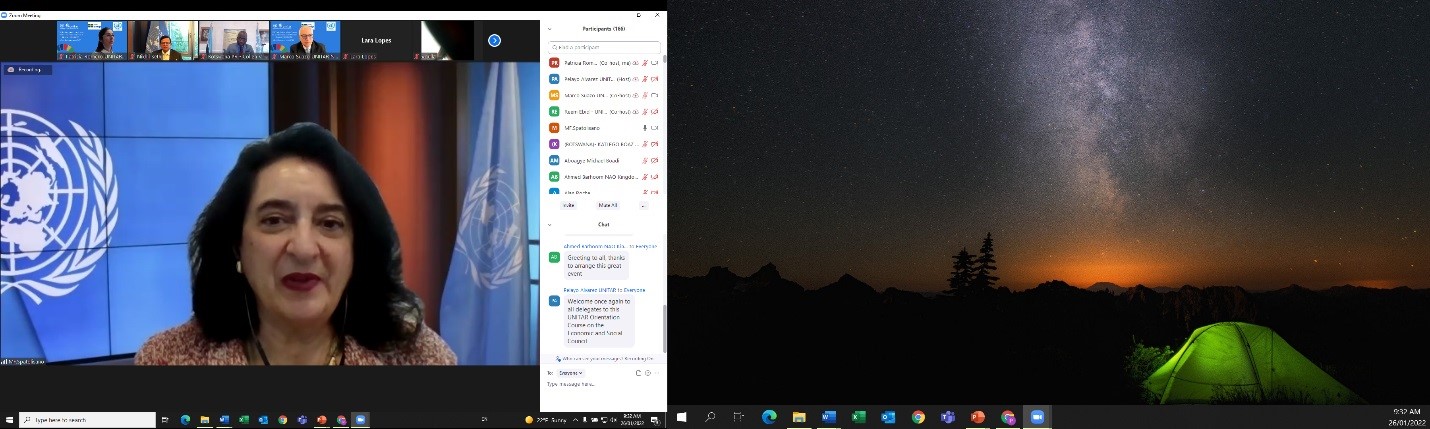
Task: Open Excel from right taskbar
Action: click(858, 417)
